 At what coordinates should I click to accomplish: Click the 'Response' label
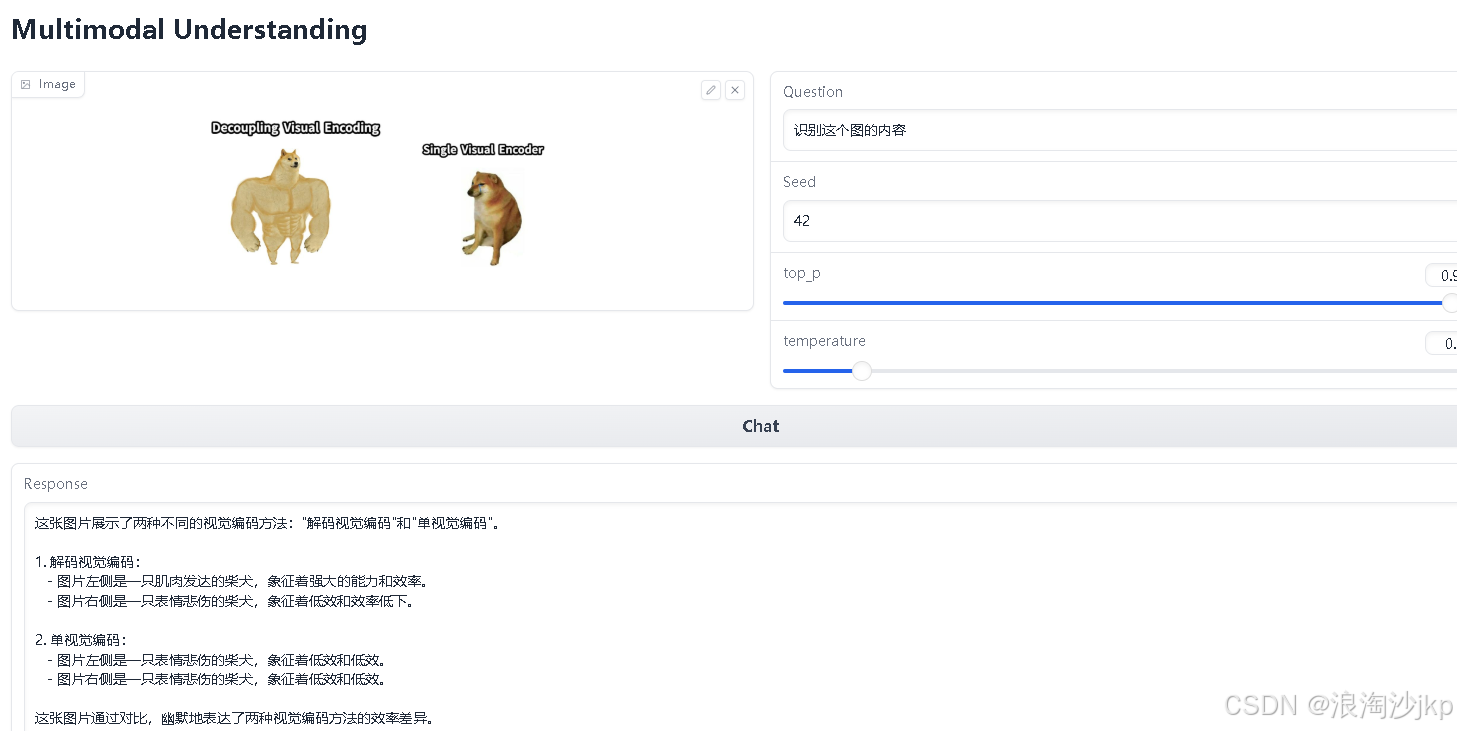56,484
